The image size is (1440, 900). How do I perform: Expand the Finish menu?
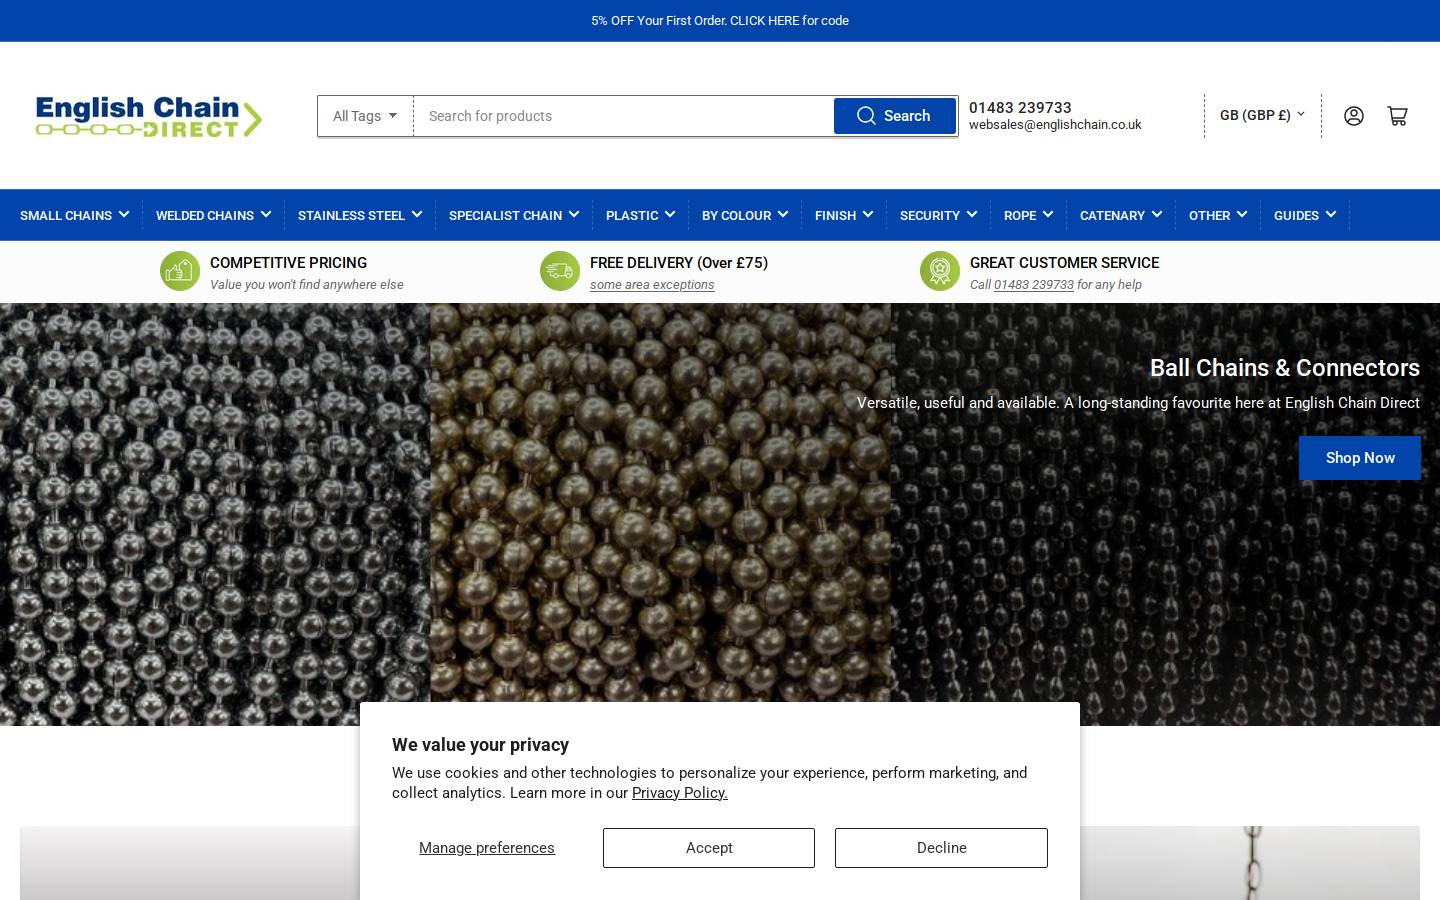pos(844,215)
